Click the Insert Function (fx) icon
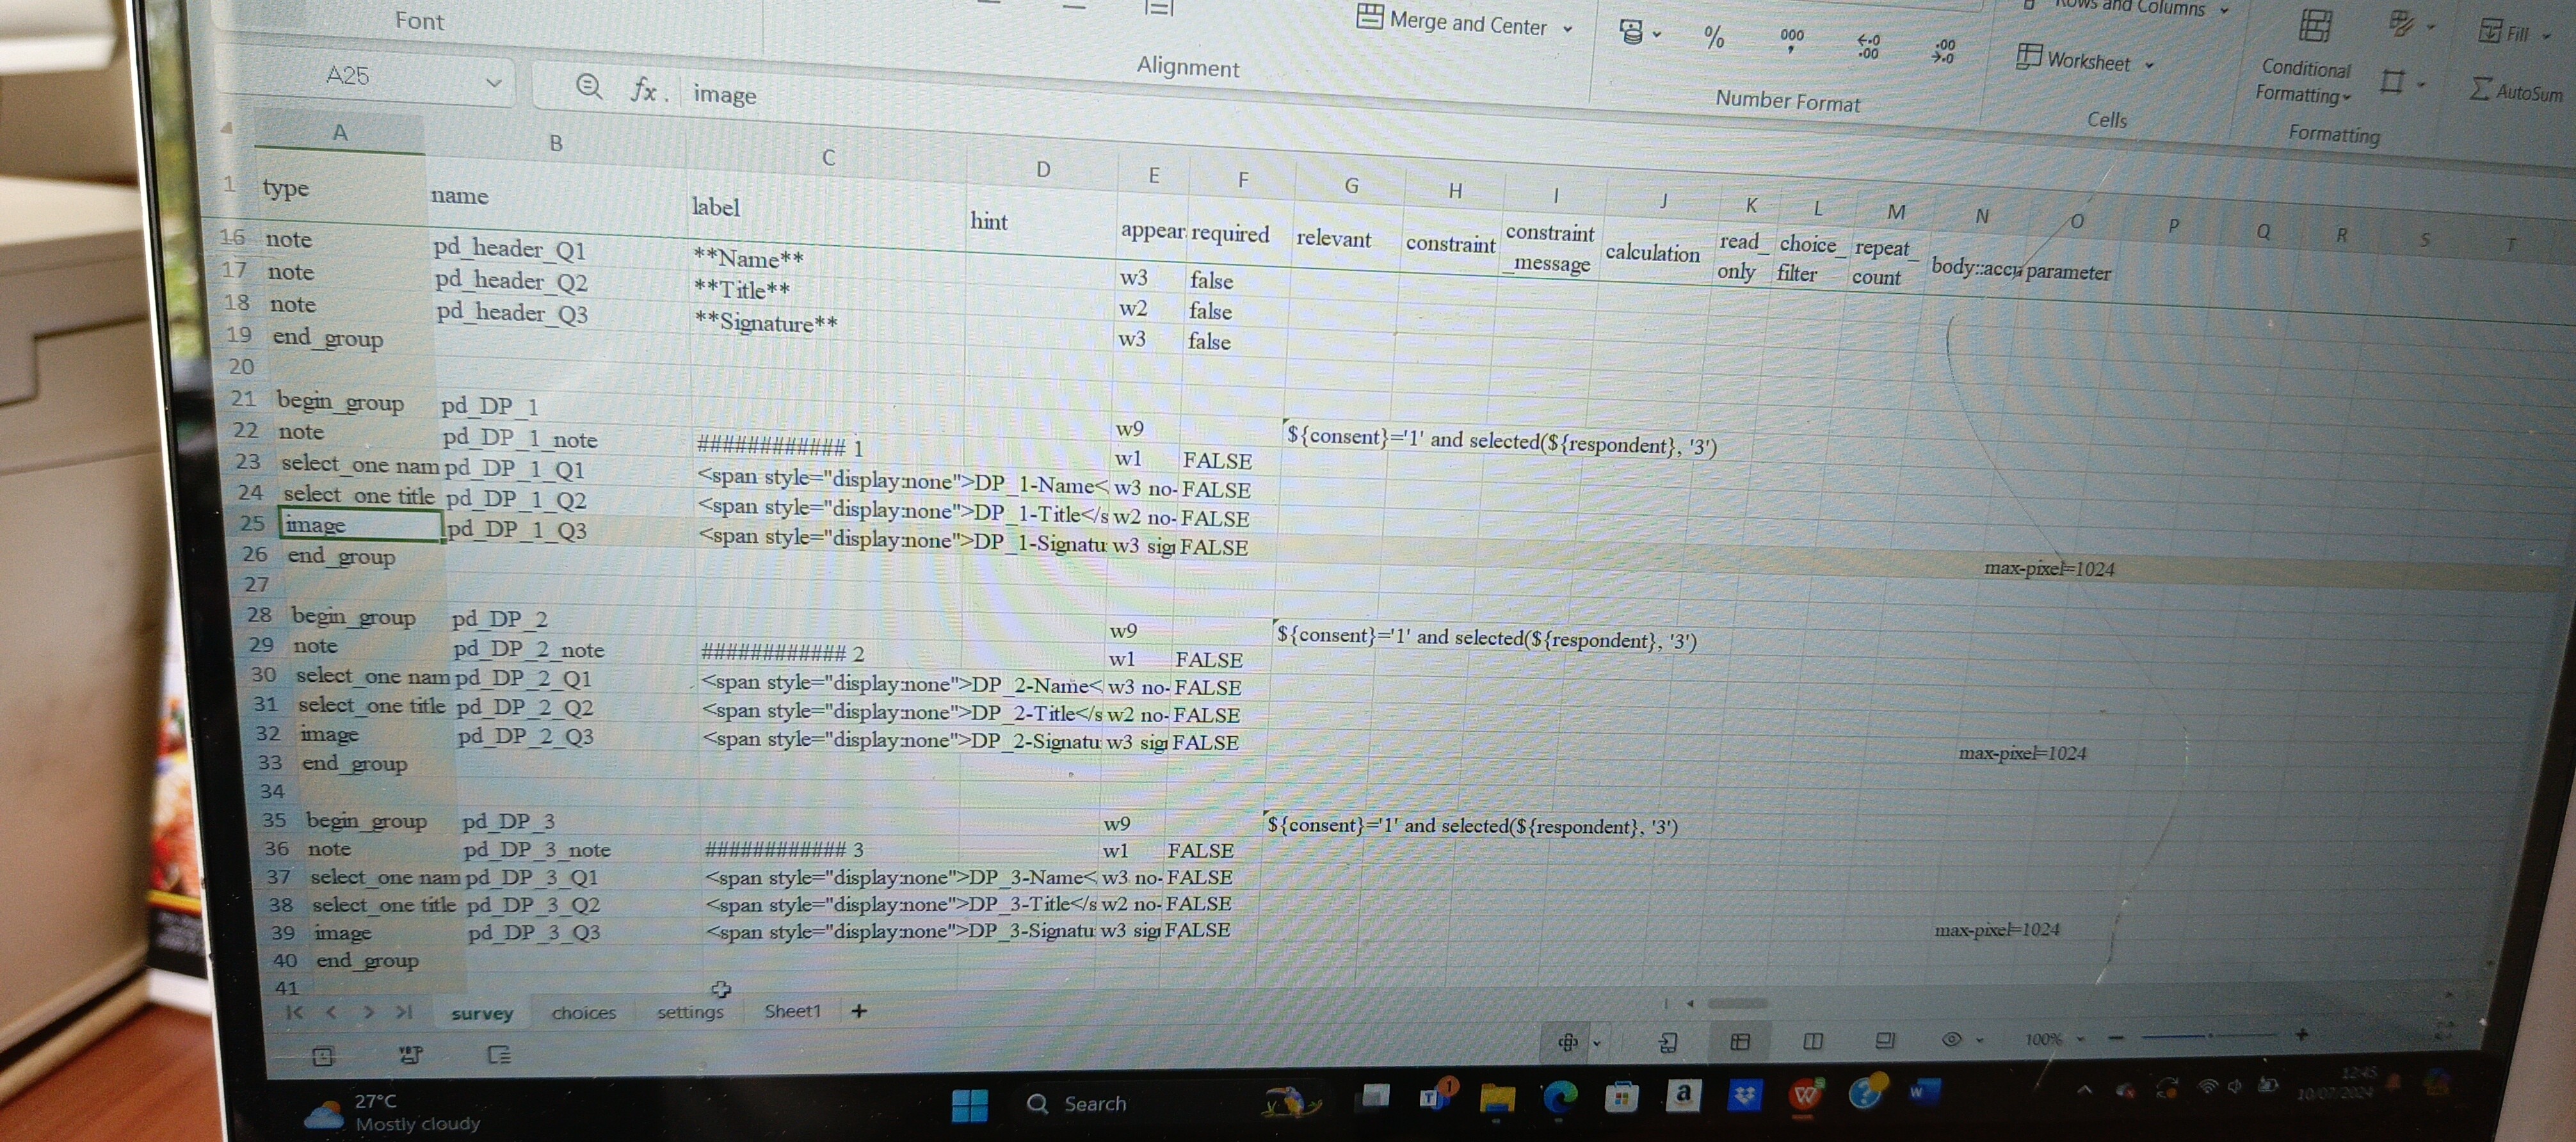The width and height of the screenshot is (2576, 1142). pyautogui.click(x=645, y=90)
